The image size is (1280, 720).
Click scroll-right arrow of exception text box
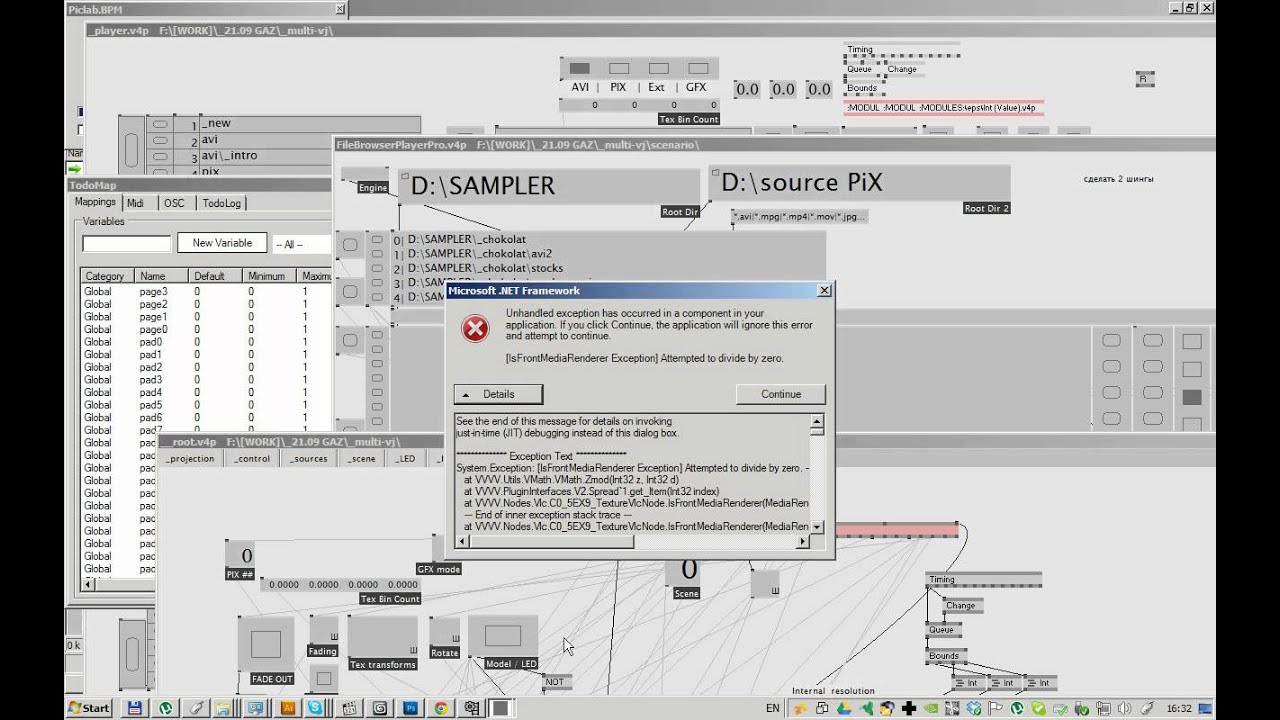802,542
